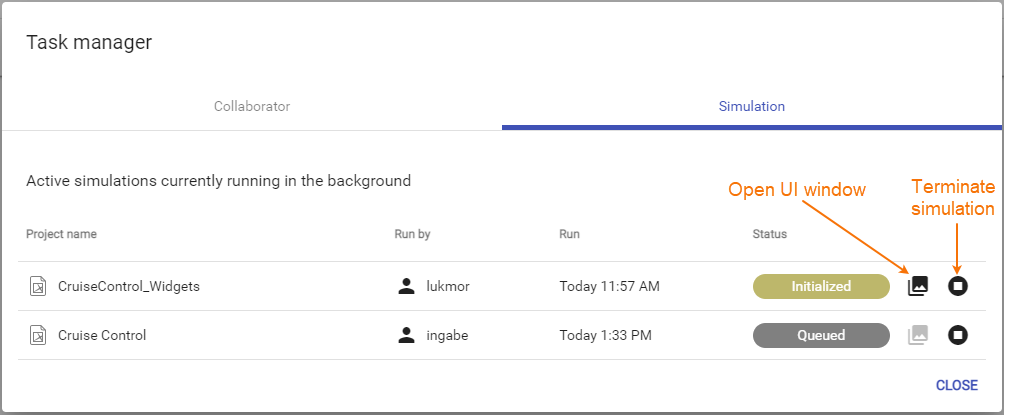Terminate the queued Cruise Control simulation
This screenshot has width=1025, height=415.
[958, 335]
